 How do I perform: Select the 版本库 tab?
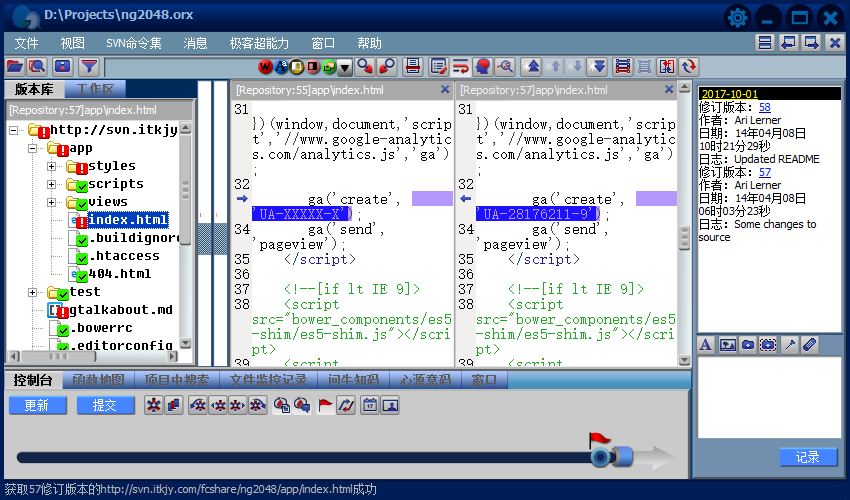pyautogui.click(x=34, y=89)
